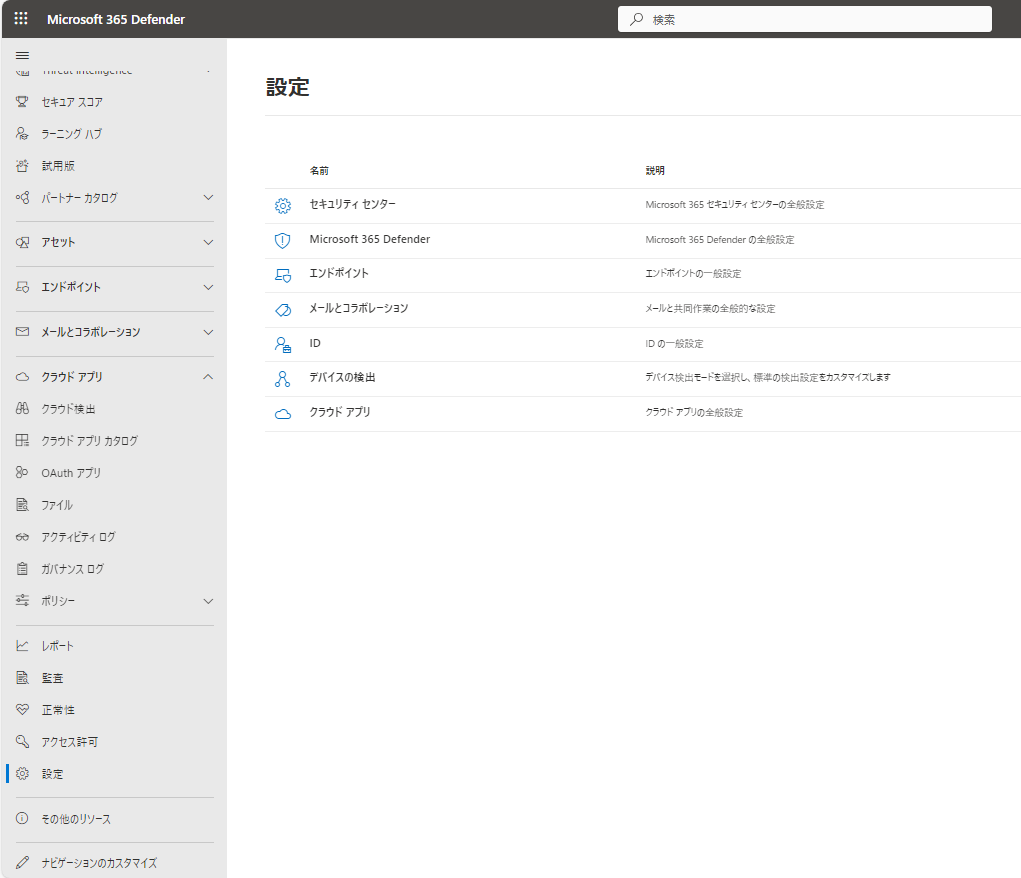Image resolution: width=1021 pixels, height=878 pixels.
Task: Click 'クラウド アプリの全般設定' description text
Action: coord(694,412)
